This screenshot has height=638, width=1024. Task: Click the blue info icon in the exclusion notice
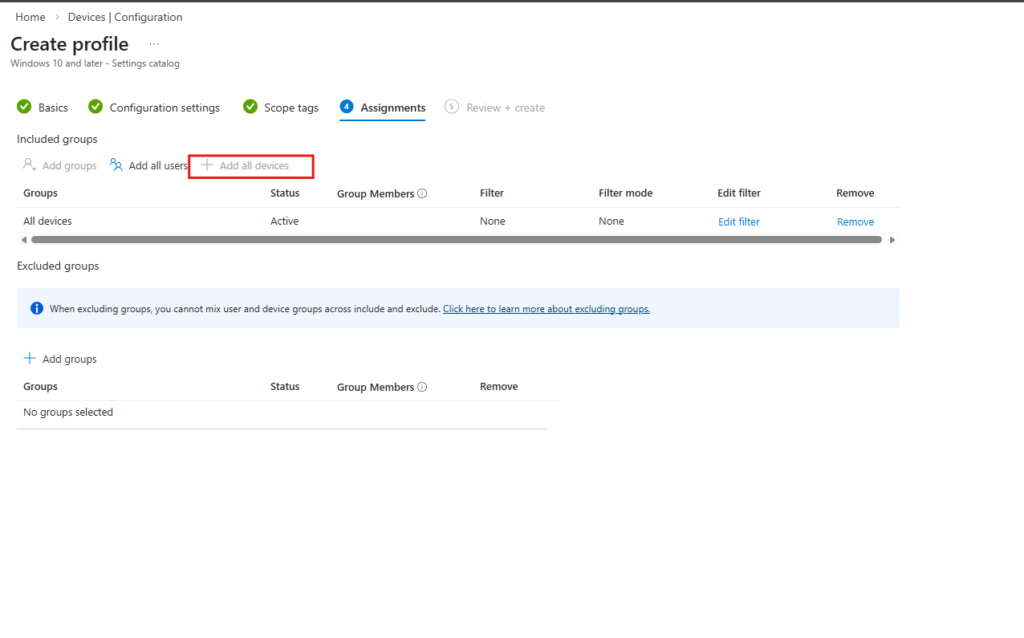[x=36, y=309]
